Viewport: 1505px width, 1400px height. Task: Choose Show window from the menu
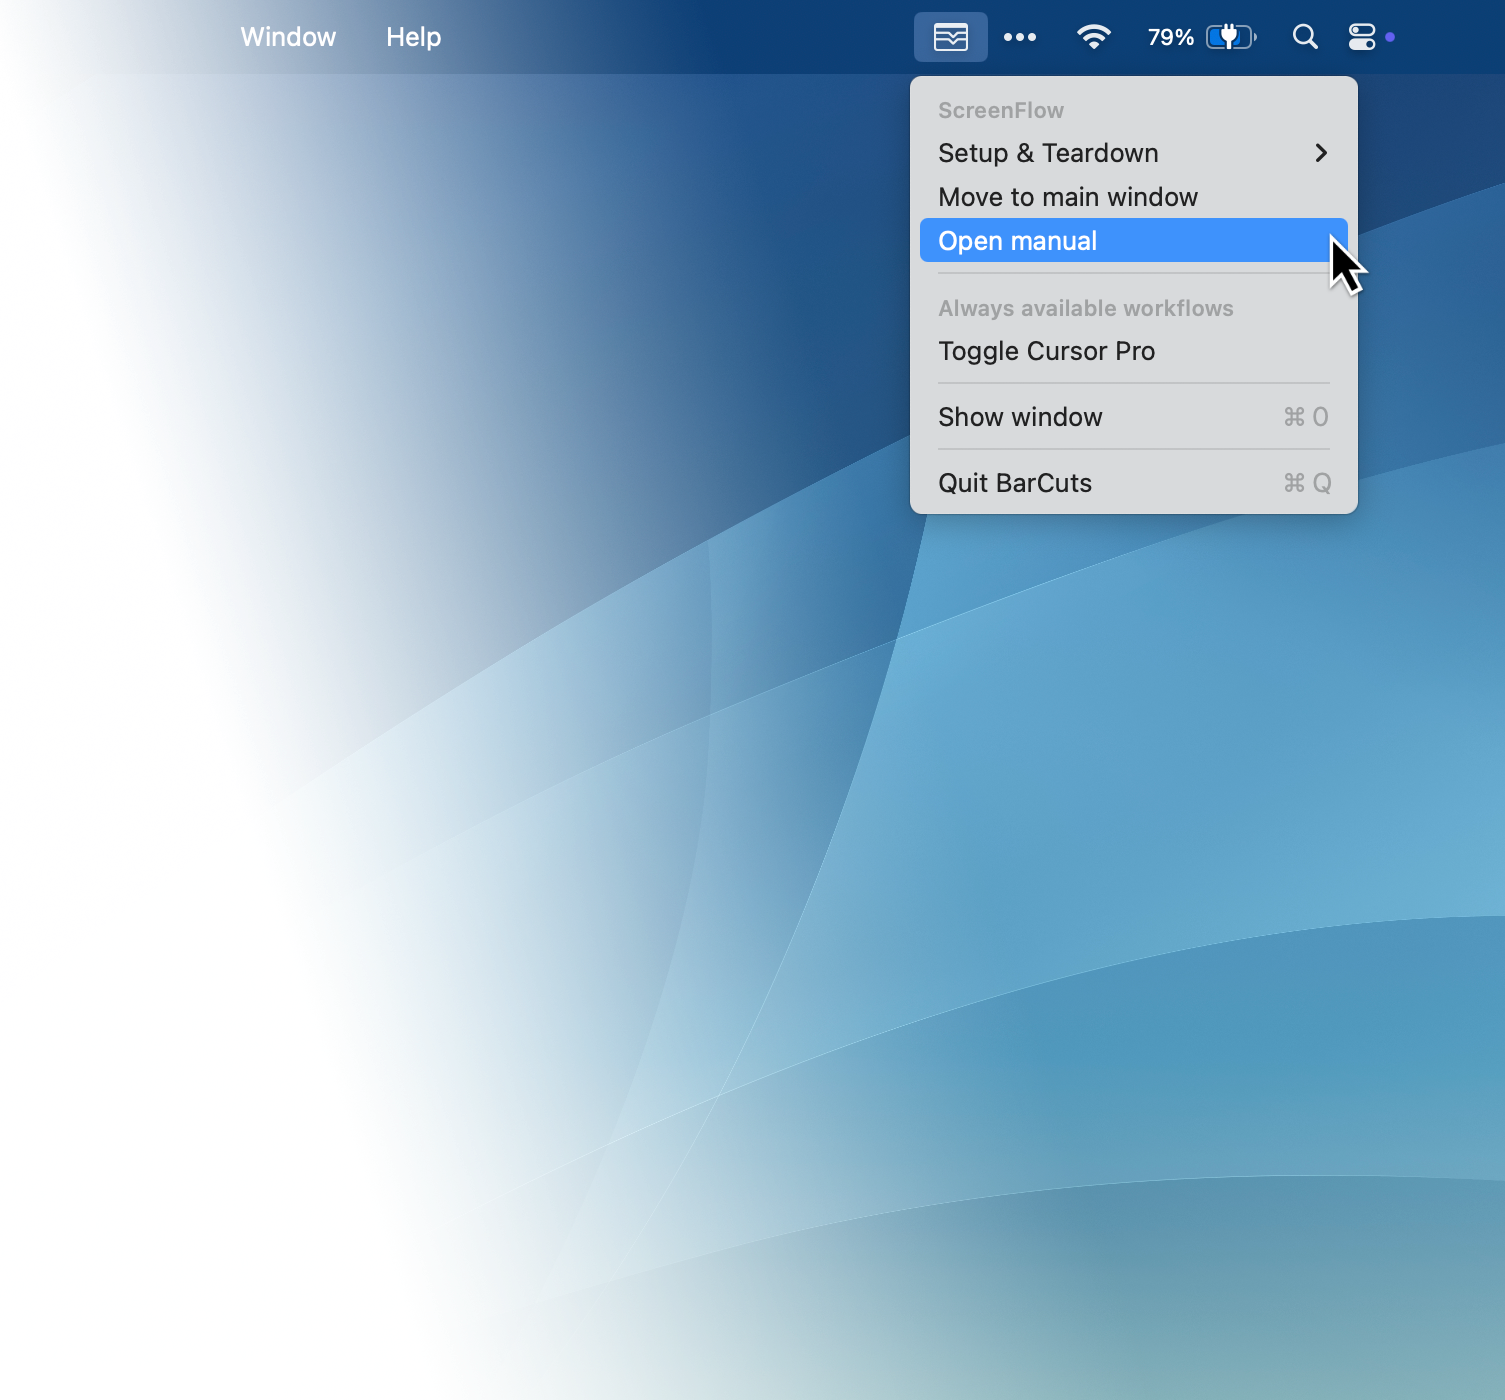pyautogui.click(x=1020, y=417)
